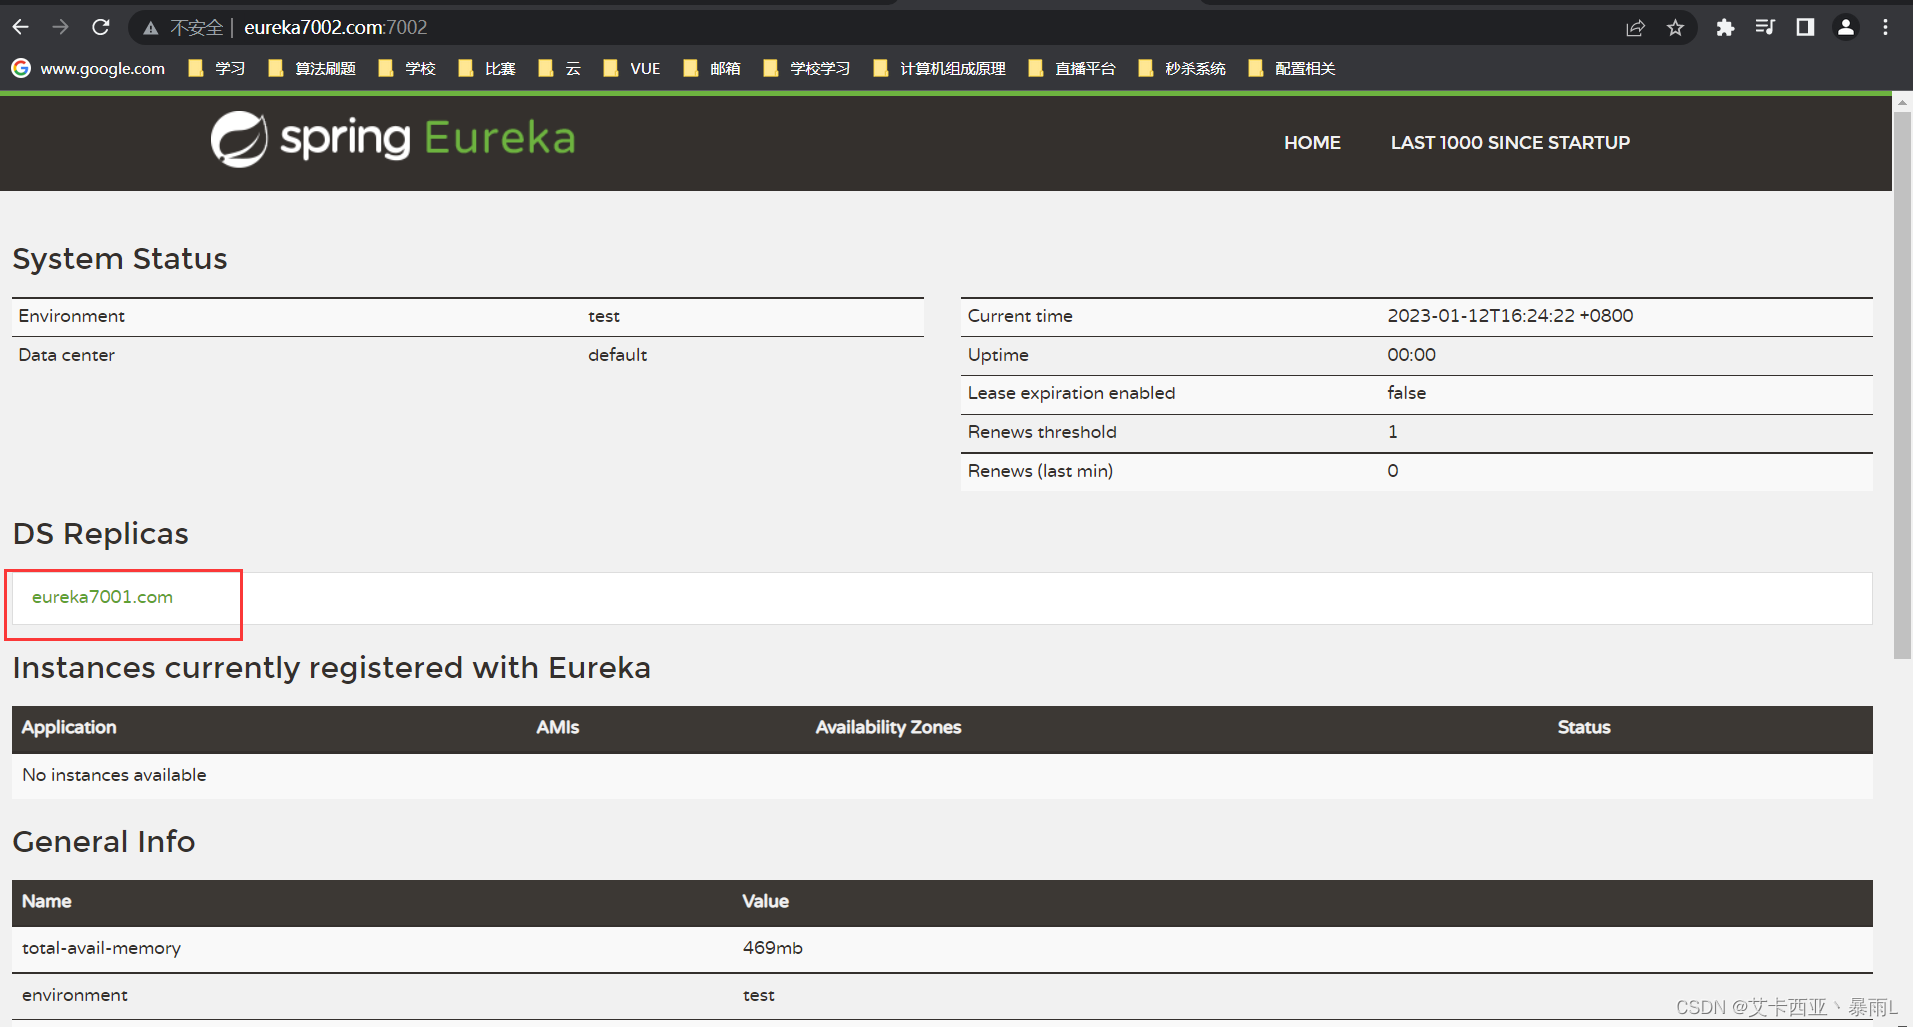
Task: Click the address bar URL eureka7002.com:7002
Action: point(335,28)
